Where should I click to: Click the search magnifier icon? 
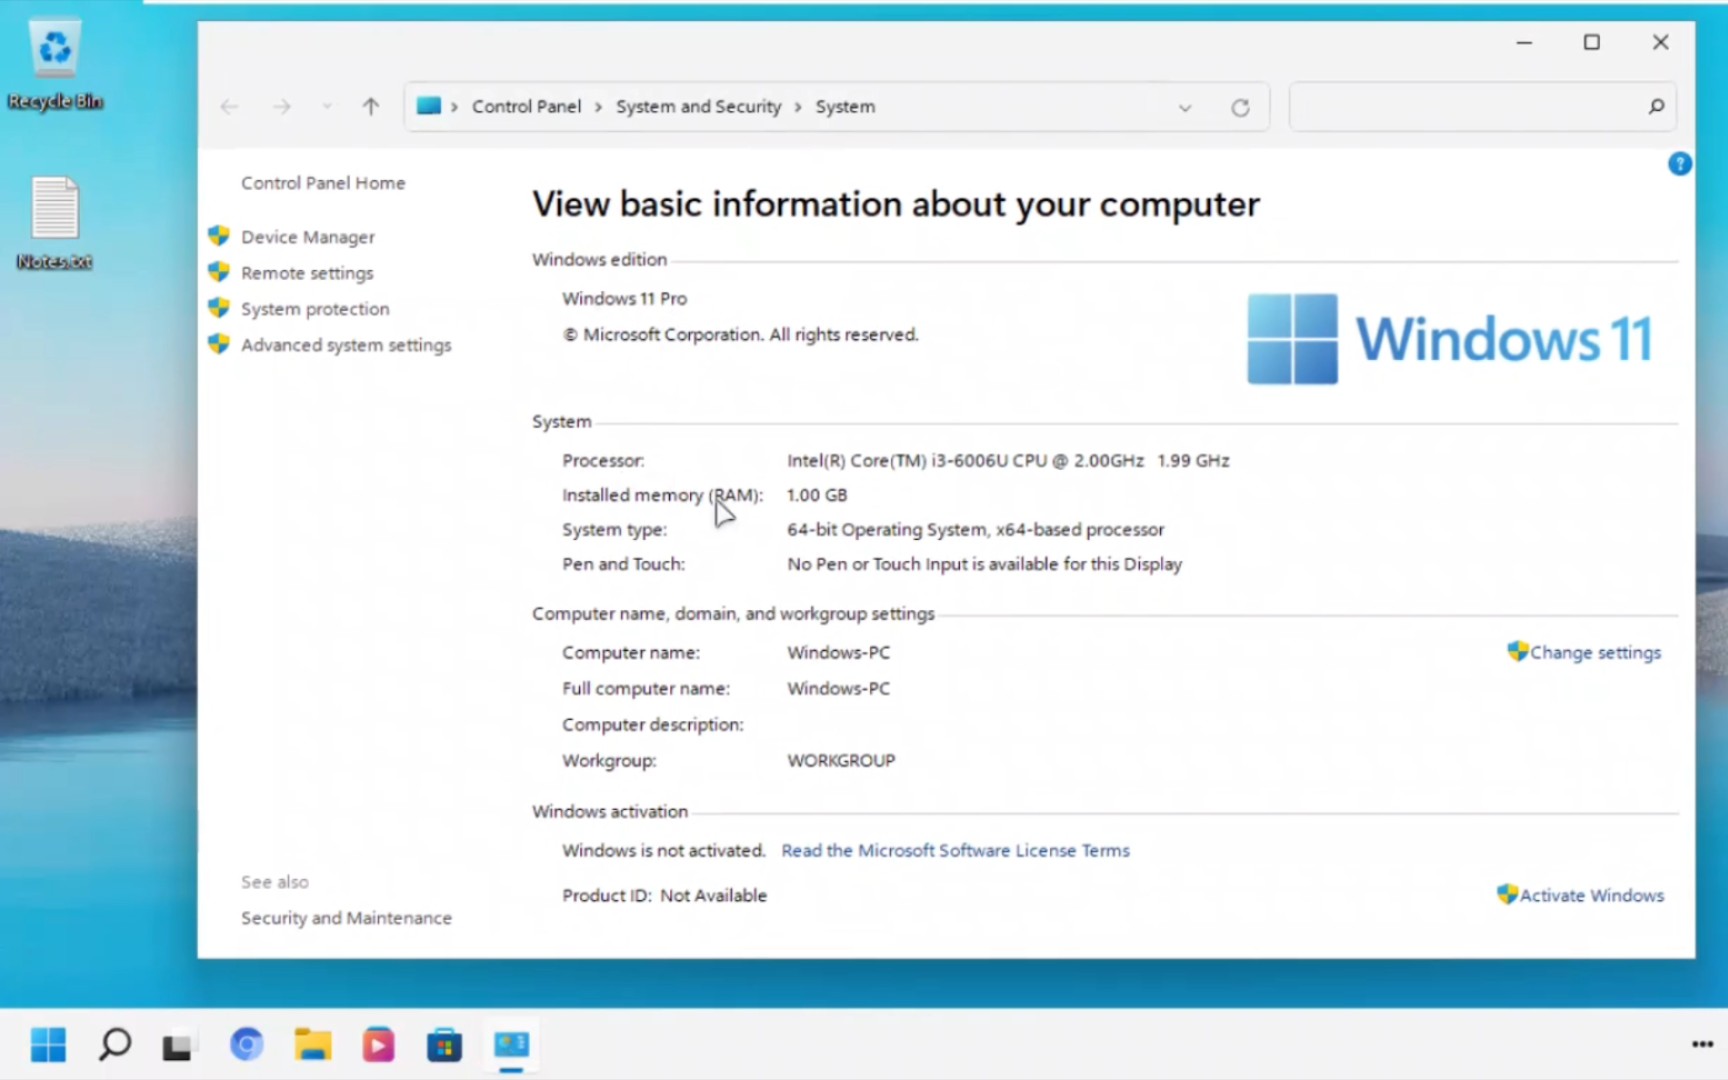[1656, 106]
